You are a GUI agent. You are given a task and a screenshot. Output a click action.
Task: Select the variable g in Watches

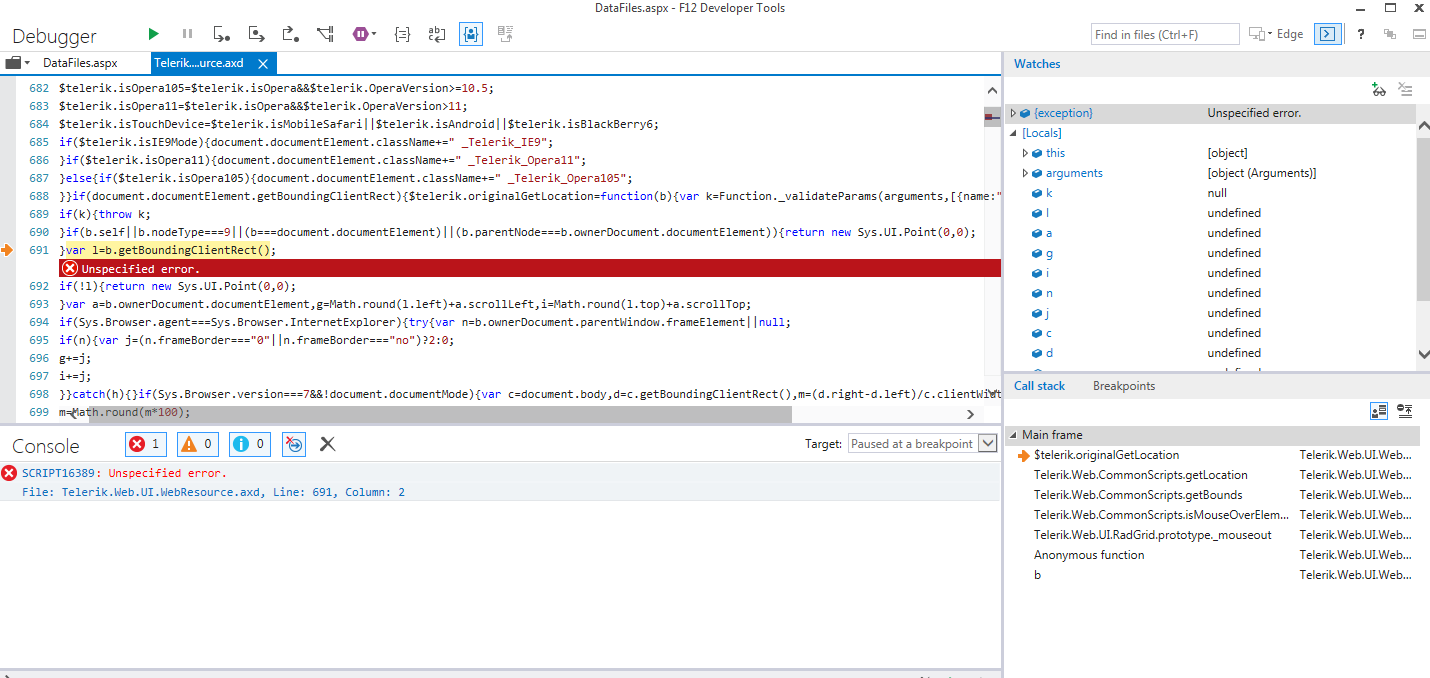(x=1210, y=253)
